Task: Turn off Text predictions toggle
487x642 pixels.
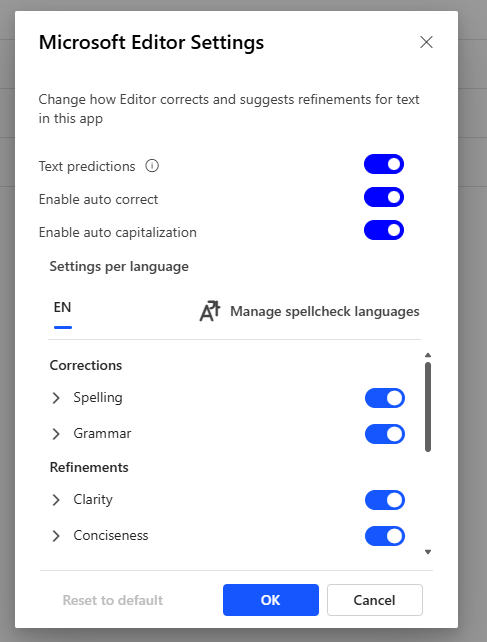Action: click(x=384, y=164)
